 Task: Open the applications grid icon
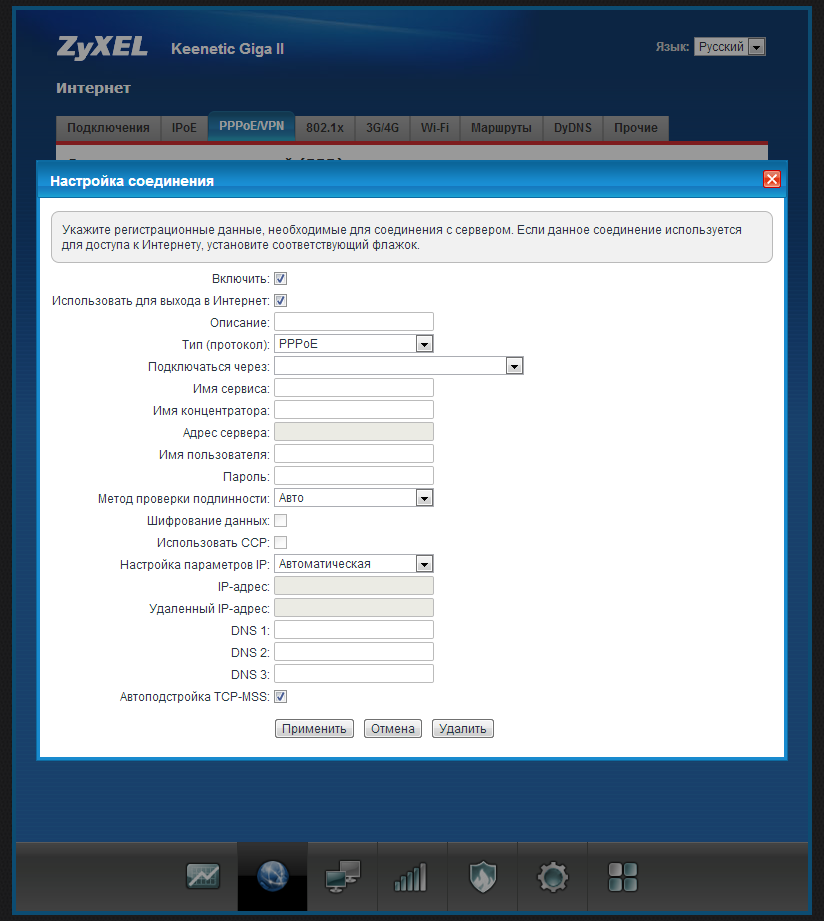pos(623,877)
